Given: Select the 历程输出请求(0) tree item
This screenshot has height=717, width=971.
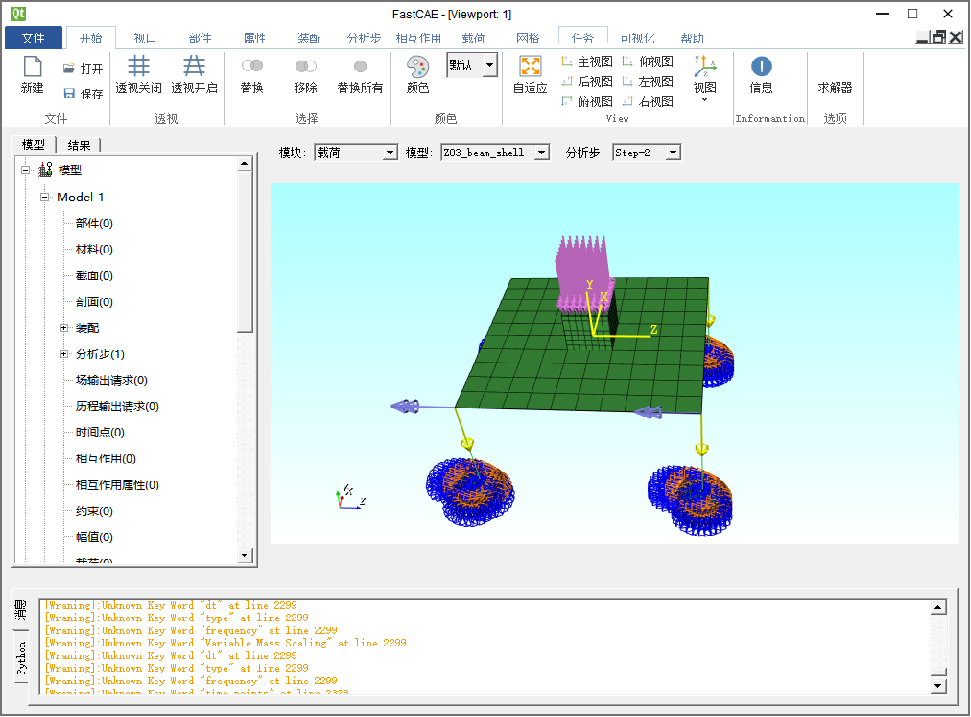Looking at the screenshot, I should [117, 406].
